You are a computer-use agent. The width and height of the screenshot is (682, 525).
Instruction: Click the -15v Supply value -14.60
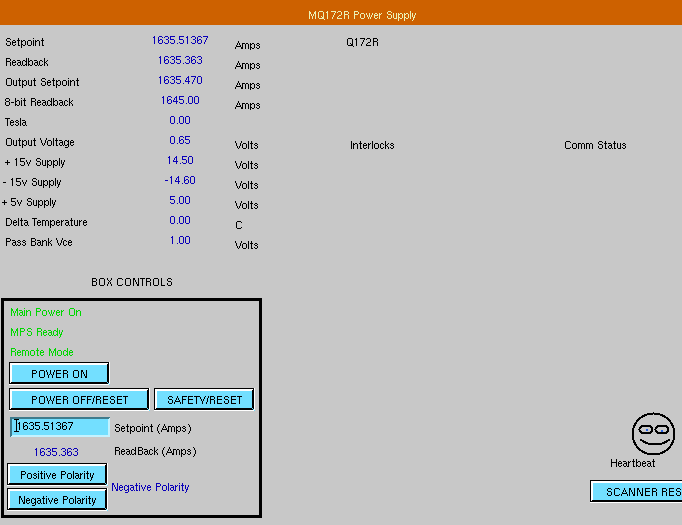click(x=180, y=181)
